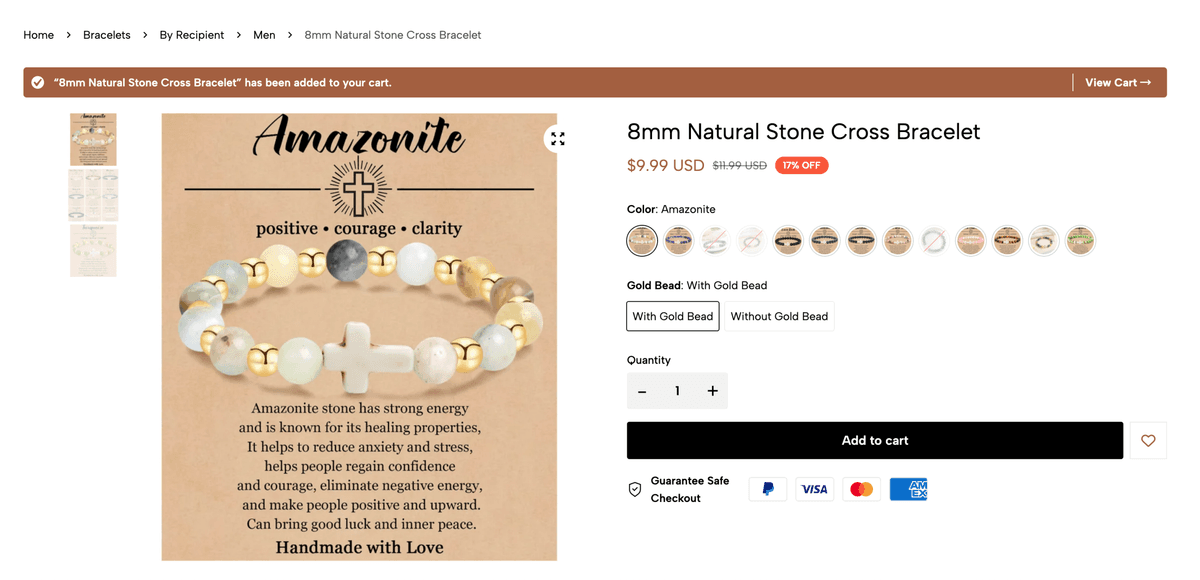
Task: Open the Home breadcrumb page
Action: (x=38, y=34)
